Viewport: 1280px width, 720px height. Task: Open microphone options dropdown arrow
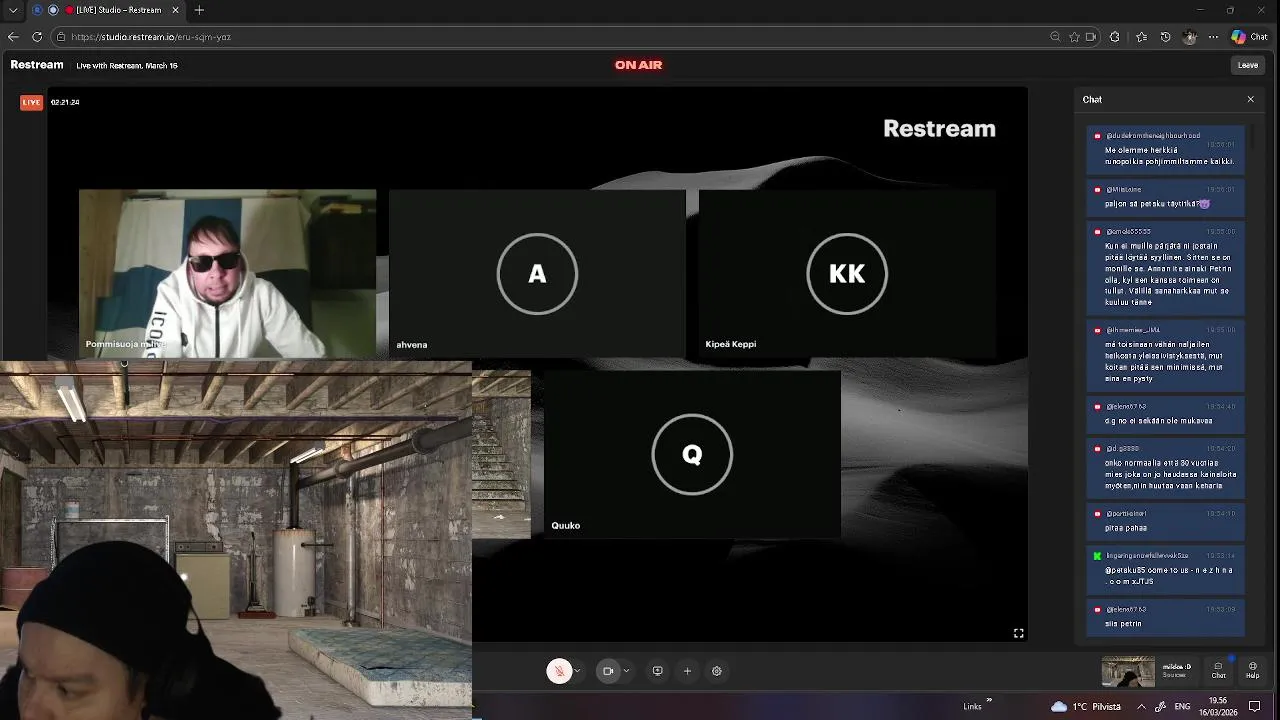coord(577,671)
